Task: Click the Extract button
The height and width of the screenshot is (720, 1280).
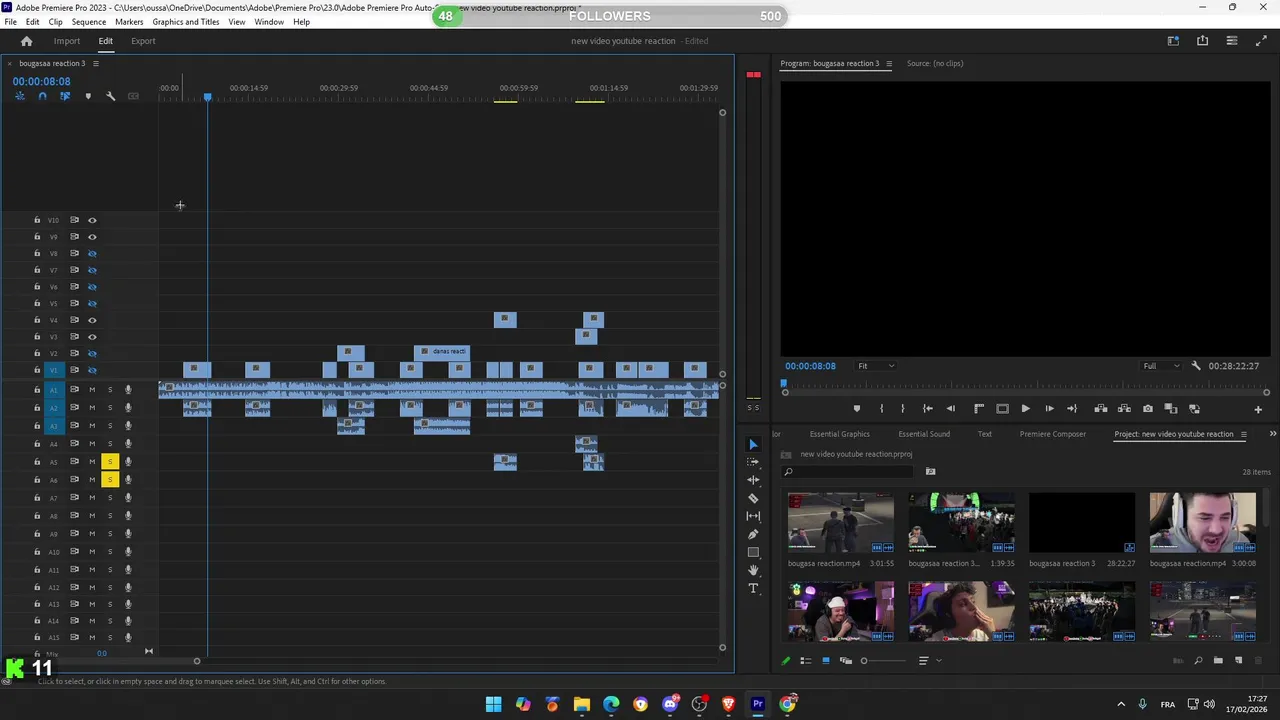Action: click(x=1124, y=409)
